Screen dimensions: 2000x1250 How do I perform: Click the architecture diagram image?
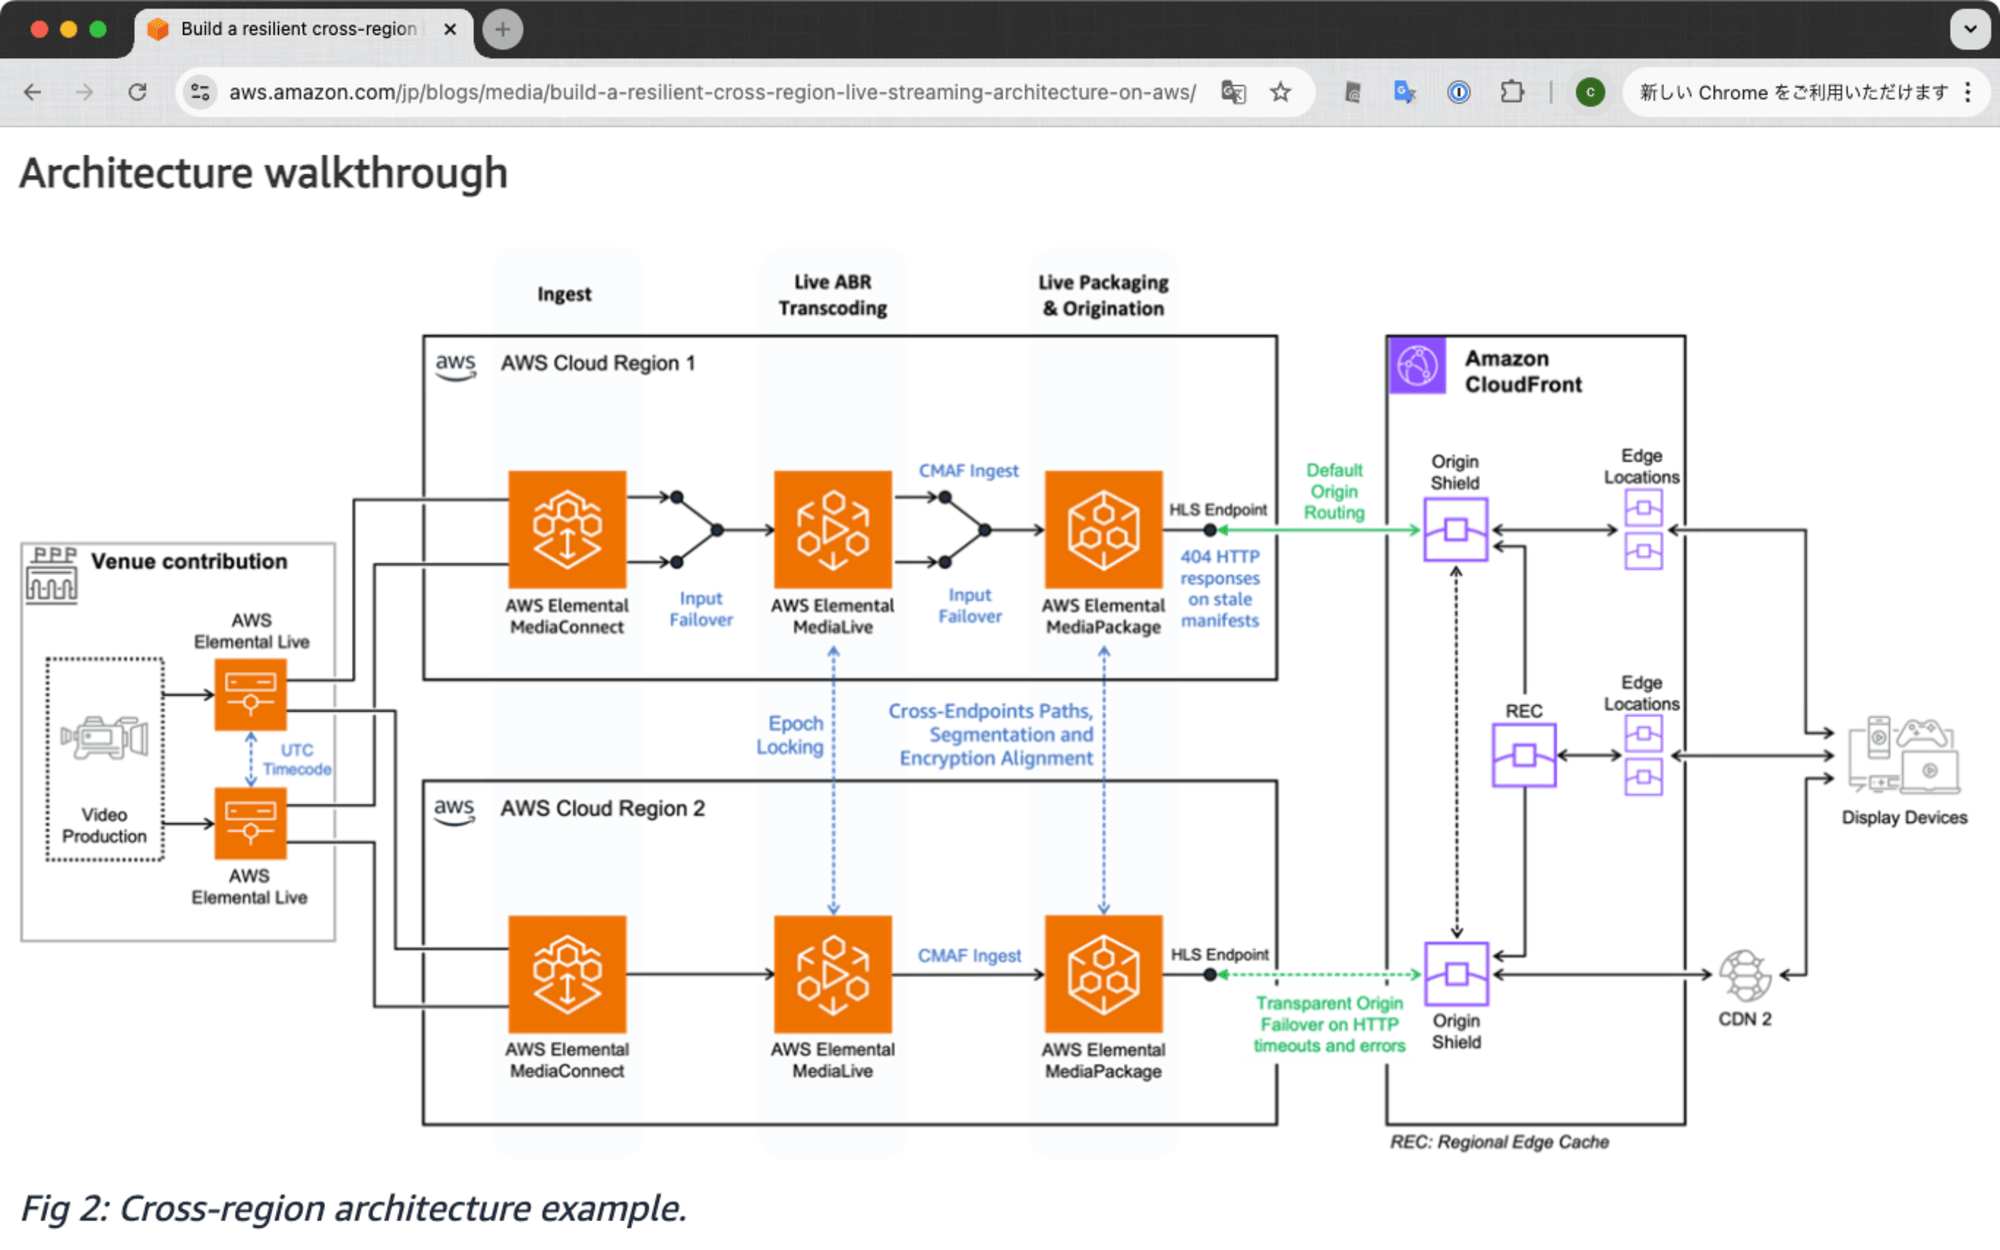pos(994,700)
